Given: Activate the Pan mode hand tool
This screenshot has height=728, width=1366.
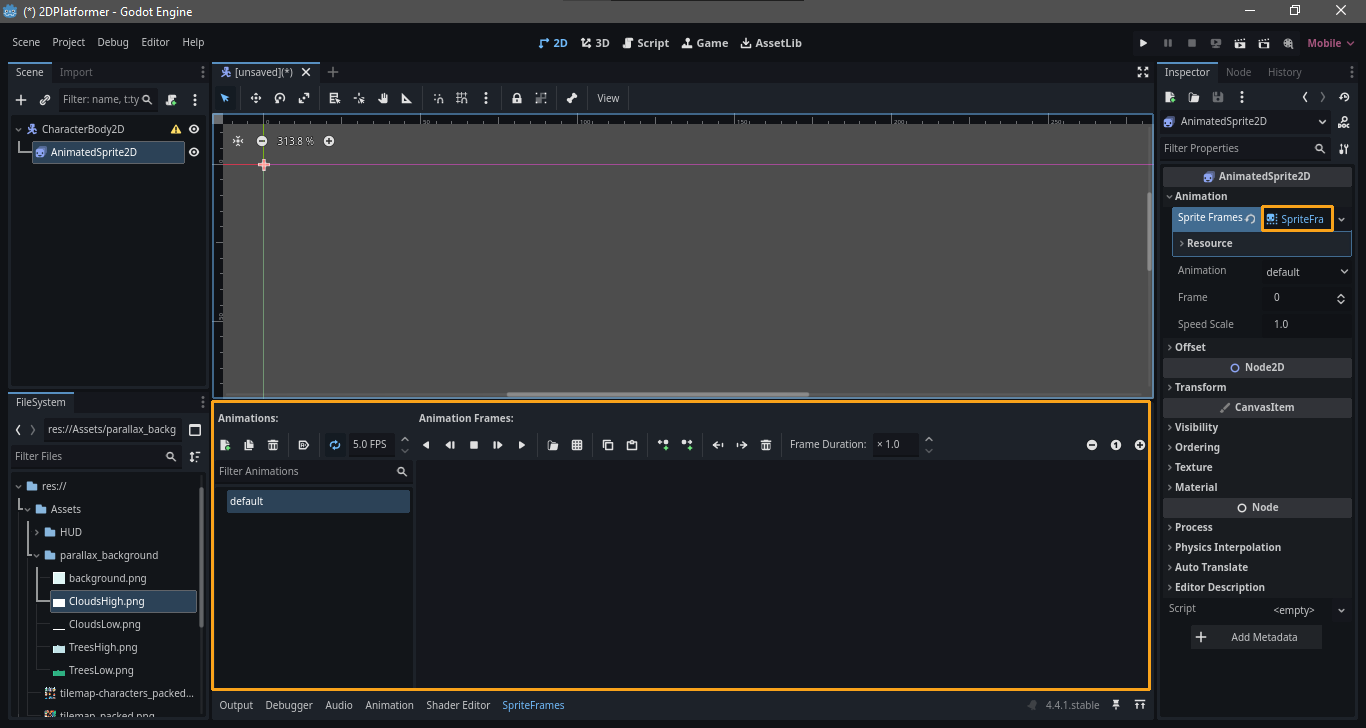Looking at the screenshot, I should point(382,98).
